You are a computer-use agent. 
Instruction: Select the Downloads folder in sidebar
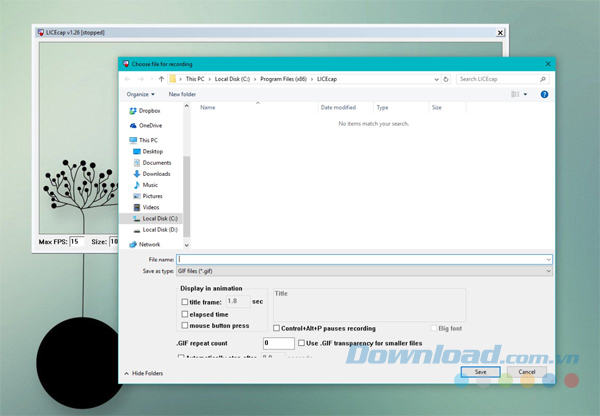click(x=156, y=174)
